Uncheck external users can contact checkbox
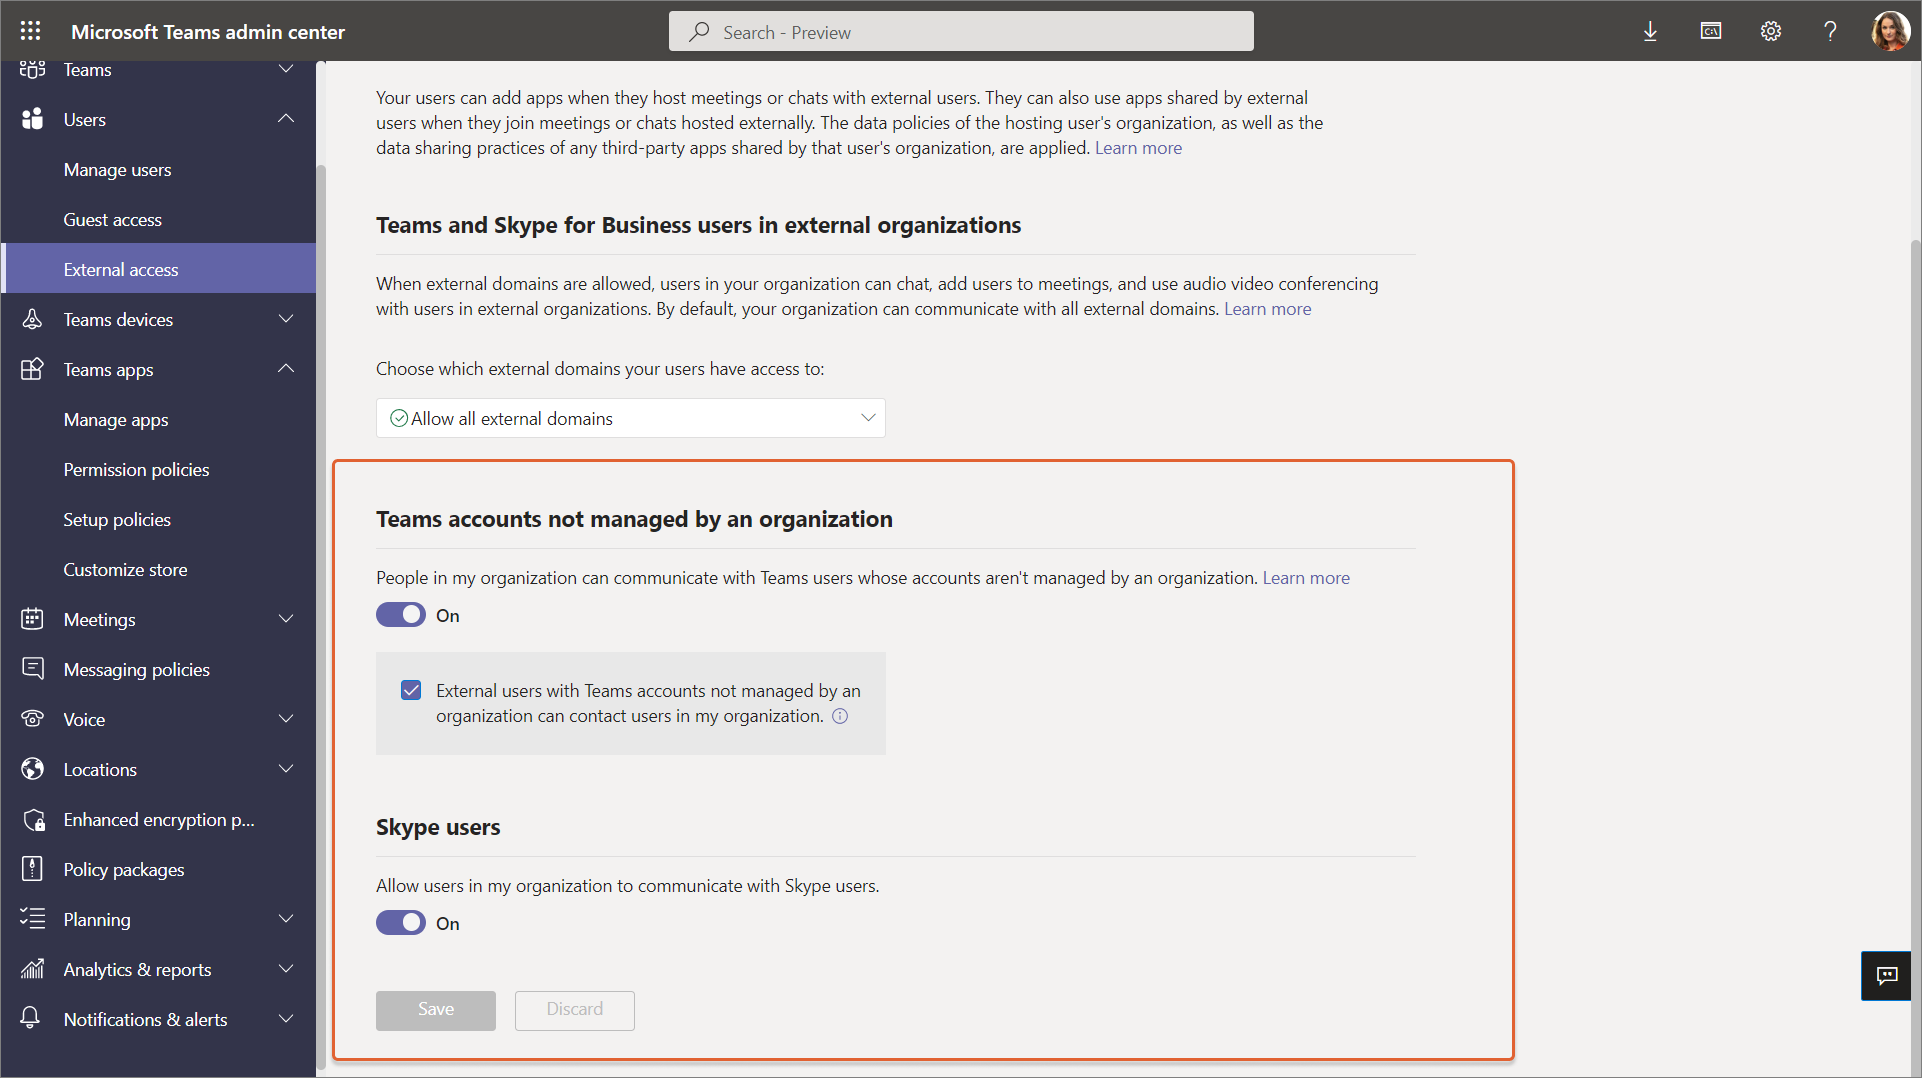 [411, 691]
